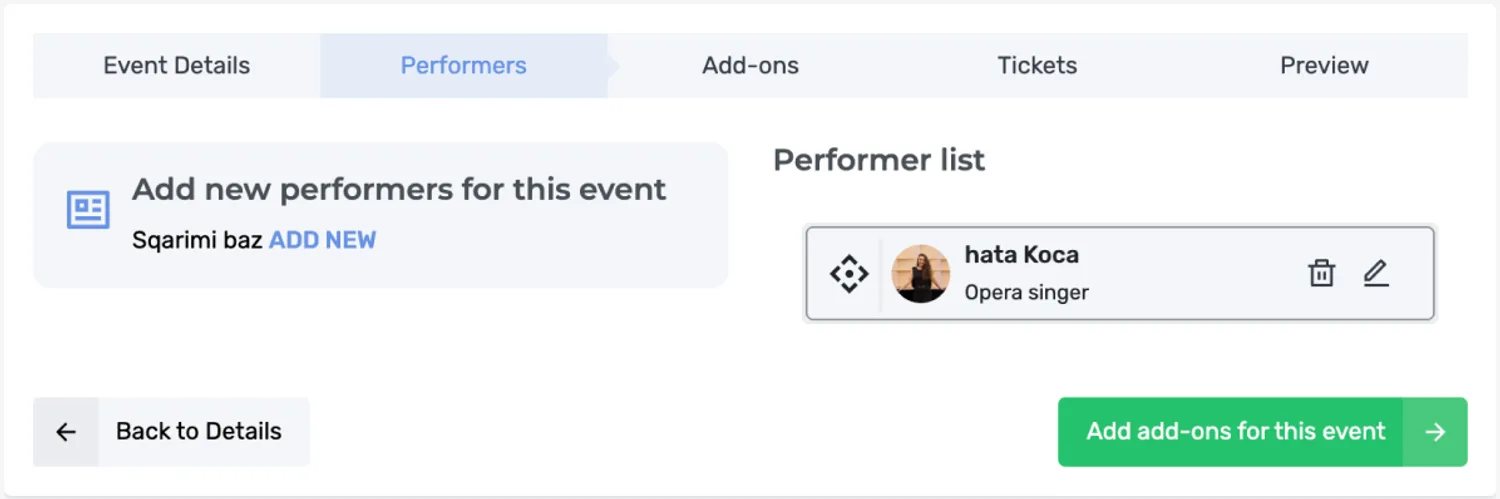1500x499 pixels.
Task: Go back with Back to Details button
Action: tap(171, 432)
